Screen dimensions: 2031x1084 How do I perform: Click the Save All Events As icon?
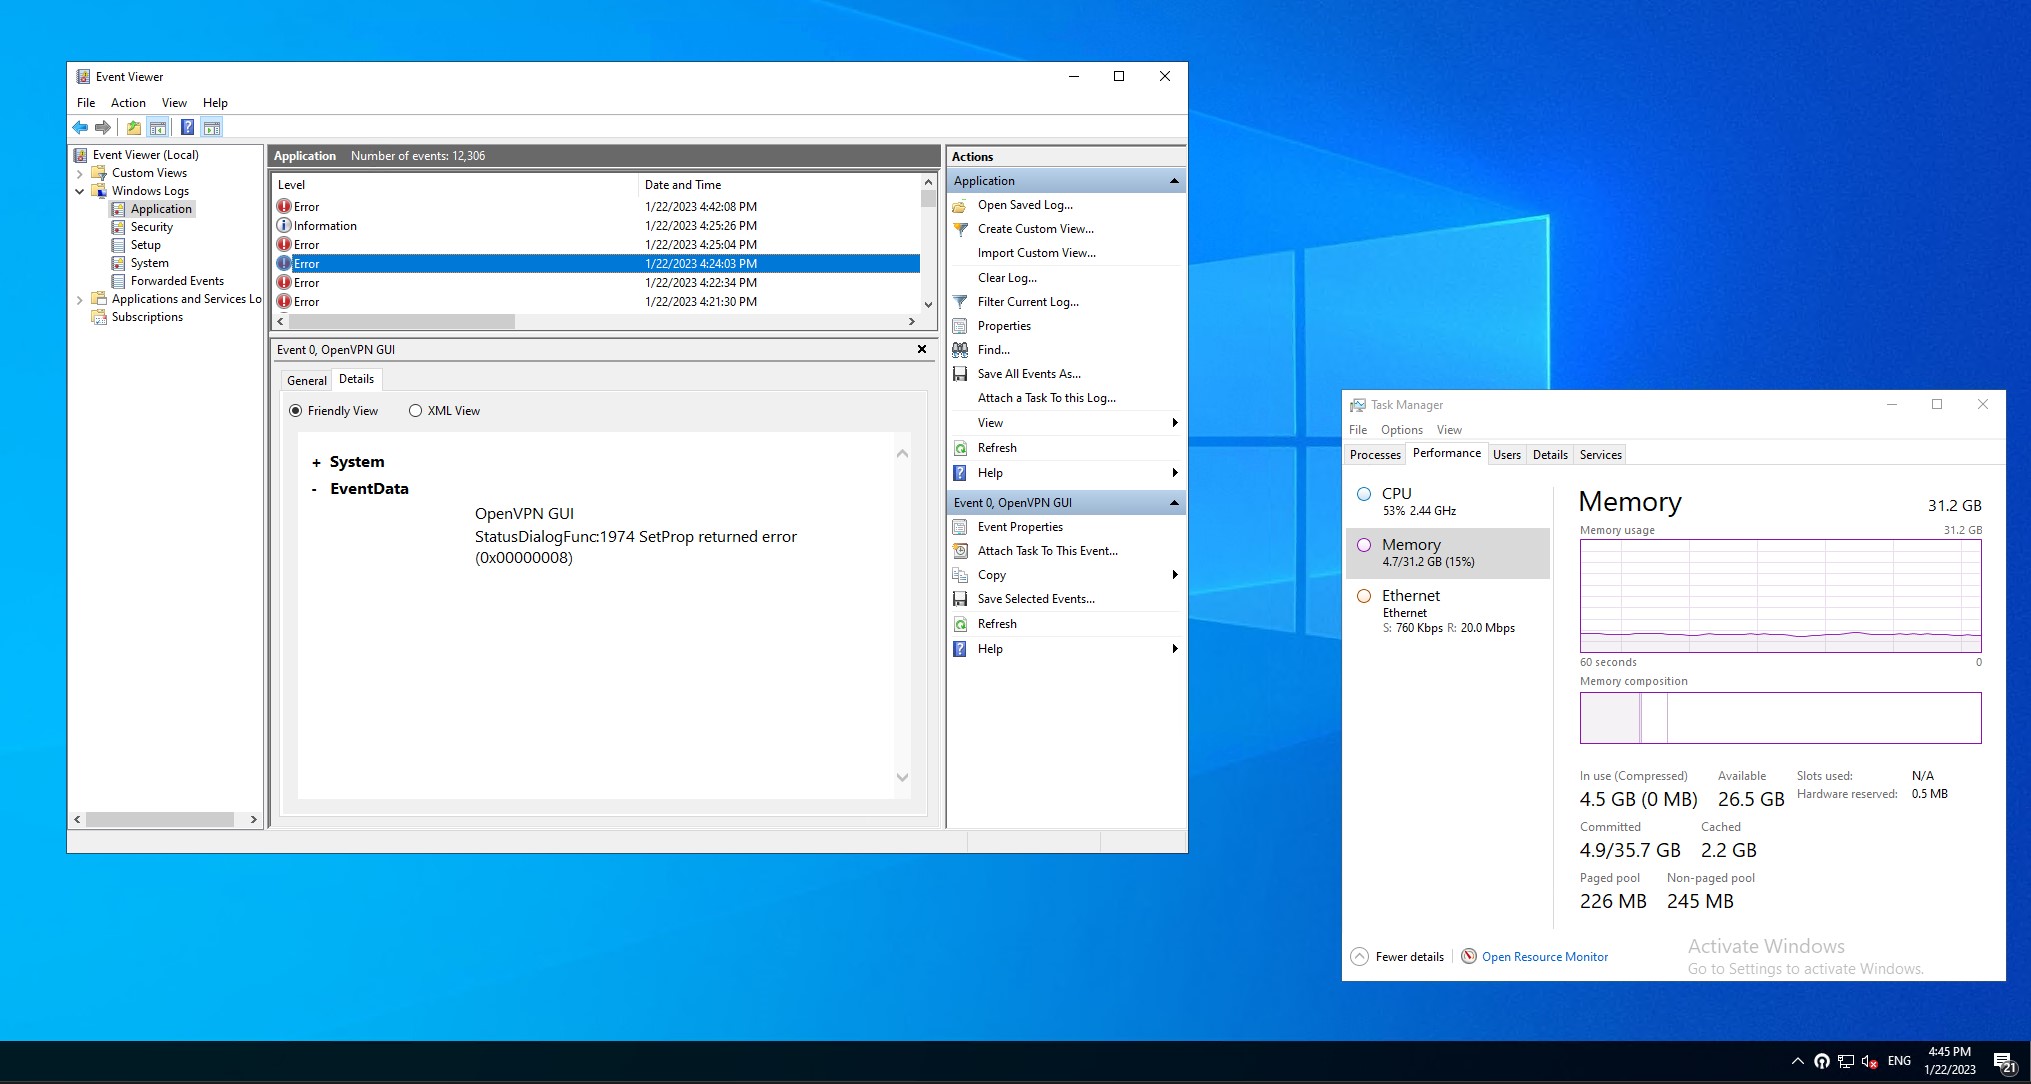(960, 374)
